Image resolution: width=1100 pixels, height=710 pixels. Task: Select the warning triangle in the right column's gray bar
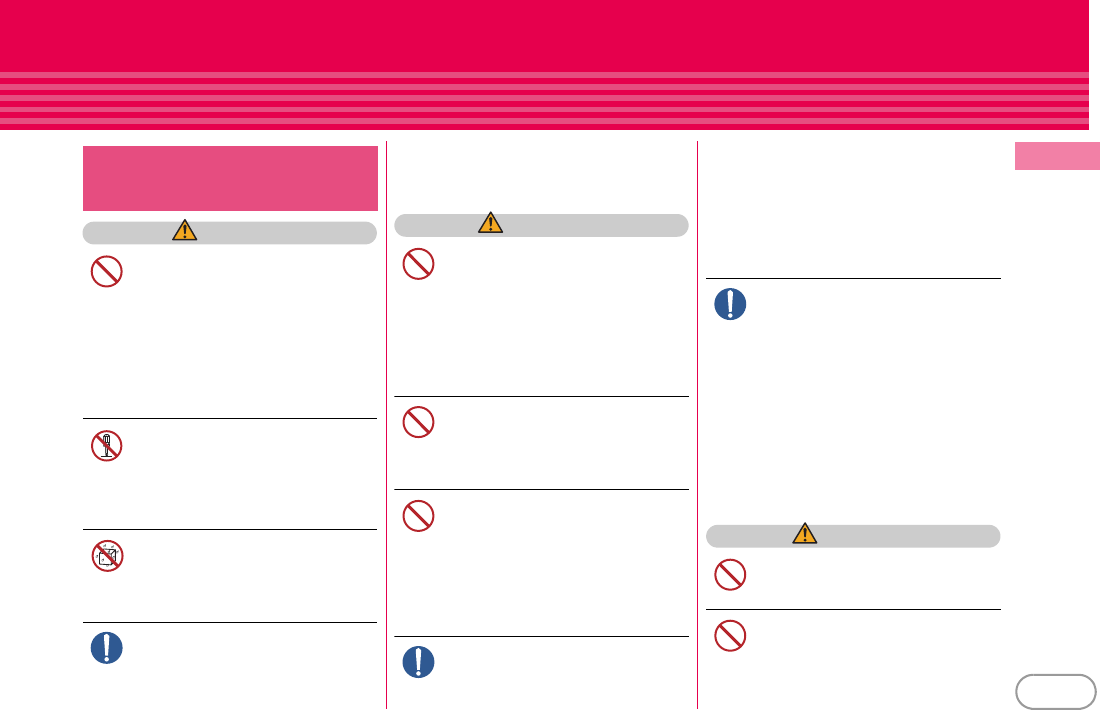click(x=805, y=533)
